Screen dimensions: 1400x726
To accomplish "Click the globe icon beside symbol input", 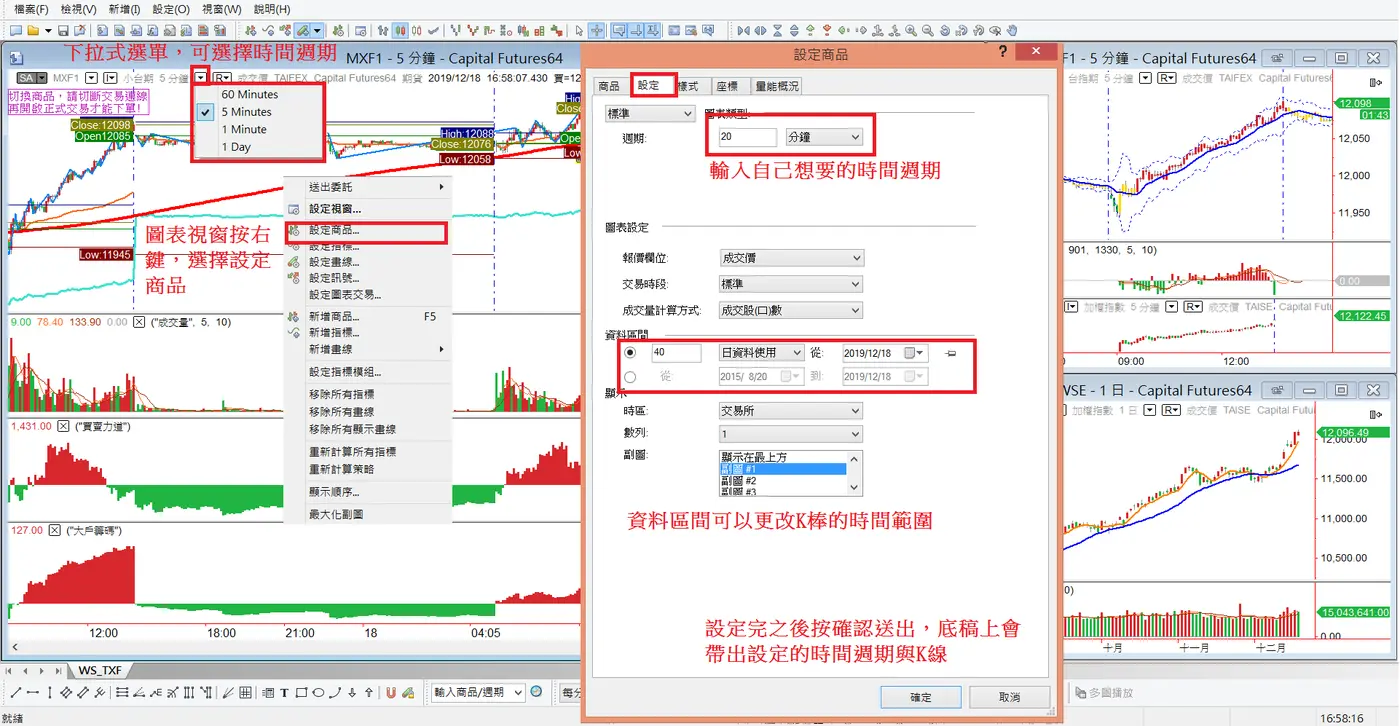I will pos(536,692).
